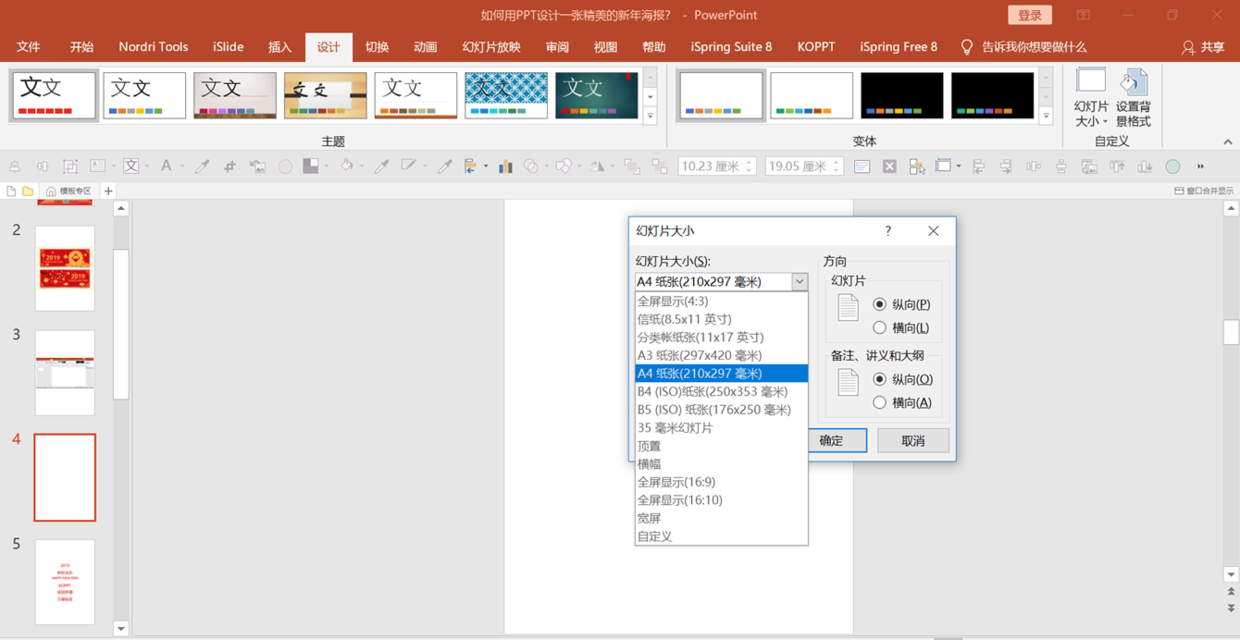
Task: Click the help question mark in dialog
Action: tap(888, 231)
